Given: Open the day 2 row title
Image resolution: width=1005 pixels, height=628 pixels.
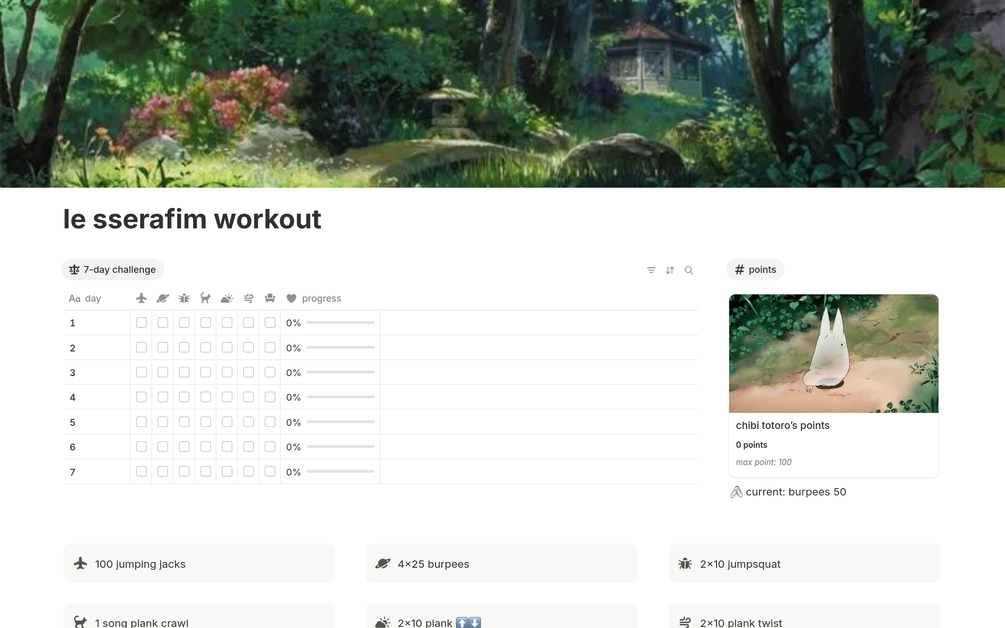Looking at the screenshot, I should tap(72, 348).
